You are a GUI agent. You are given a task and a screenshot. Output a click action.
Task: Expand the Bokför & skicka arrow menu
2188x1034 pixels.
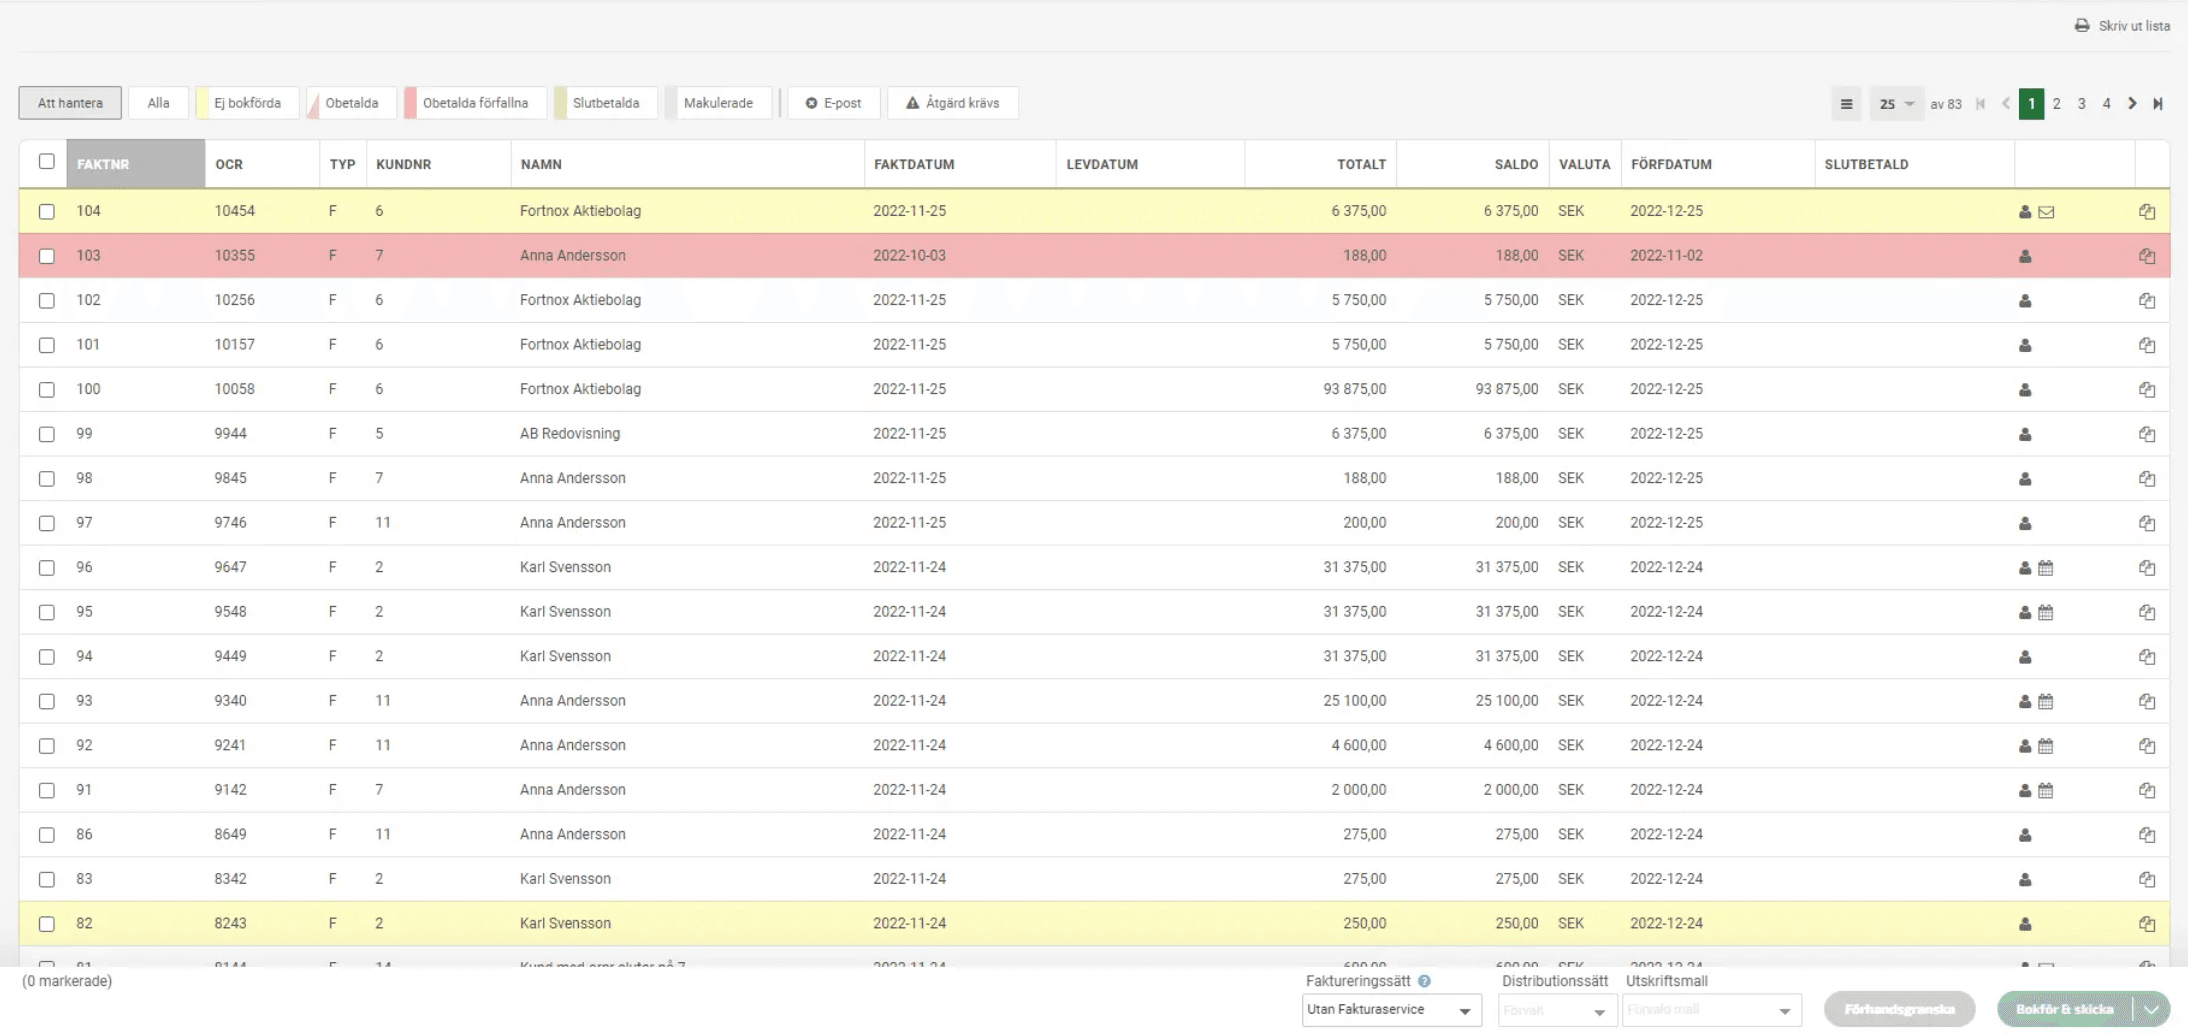(x=2151, y=1010)
